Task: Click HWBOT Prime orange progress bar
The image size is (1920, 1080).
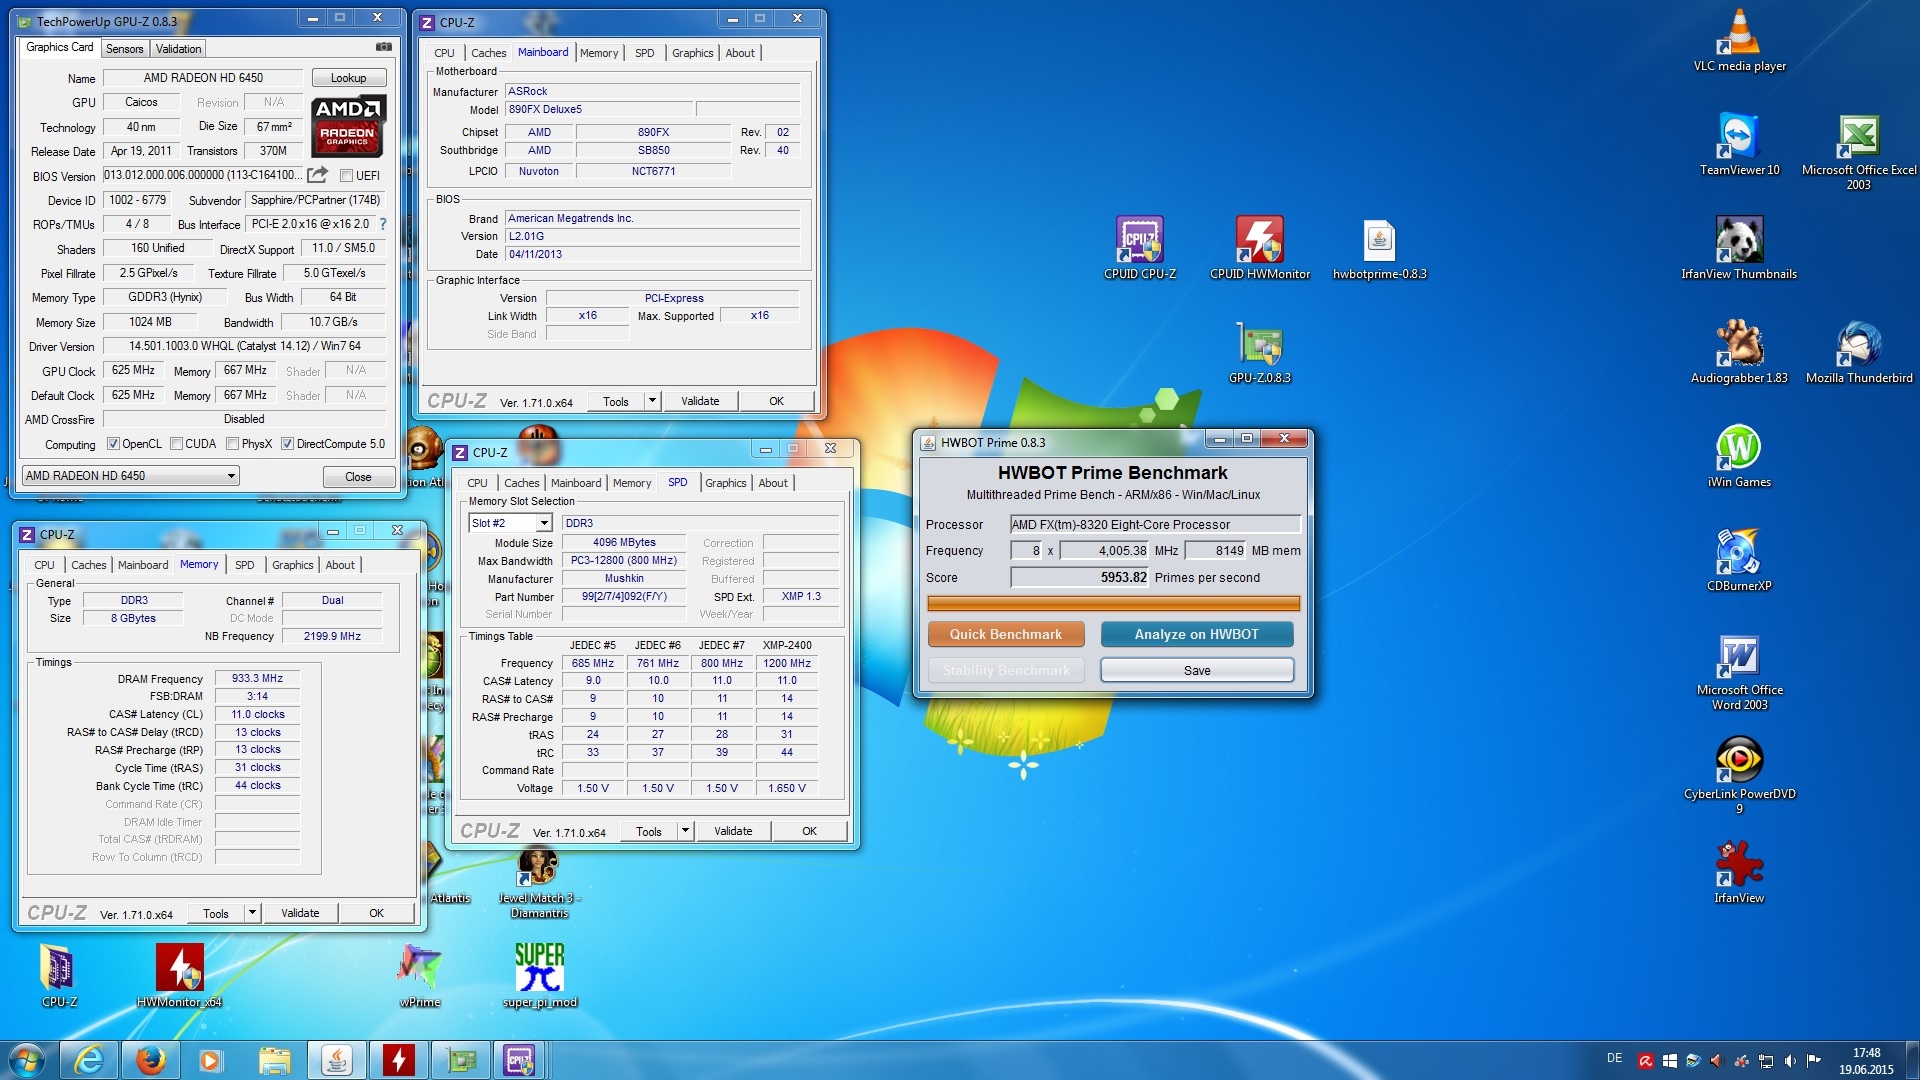Action: coord(1113,603)
